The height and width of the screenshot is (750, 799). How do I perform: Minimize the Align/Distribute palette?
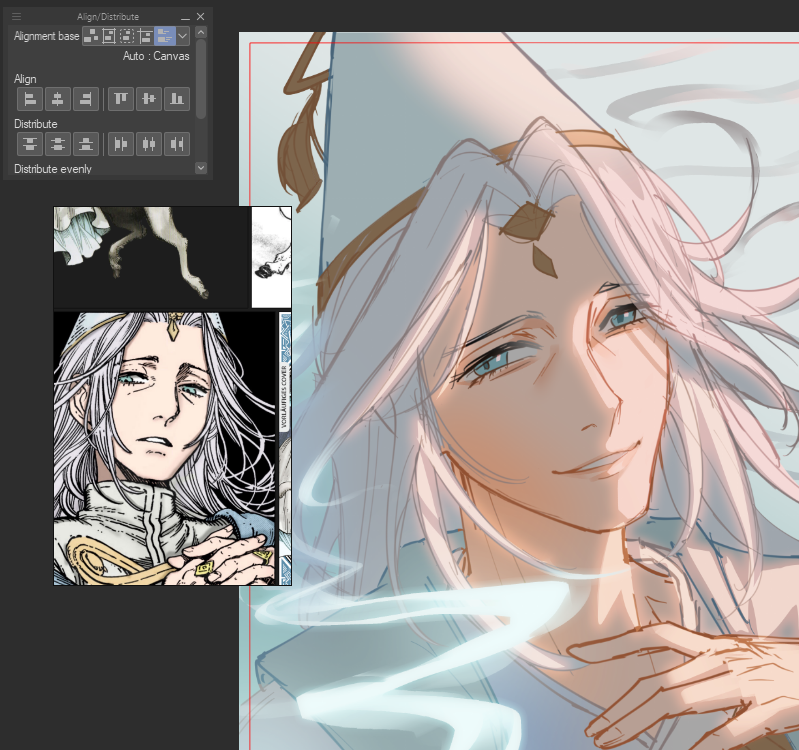(x=185, y=17)
